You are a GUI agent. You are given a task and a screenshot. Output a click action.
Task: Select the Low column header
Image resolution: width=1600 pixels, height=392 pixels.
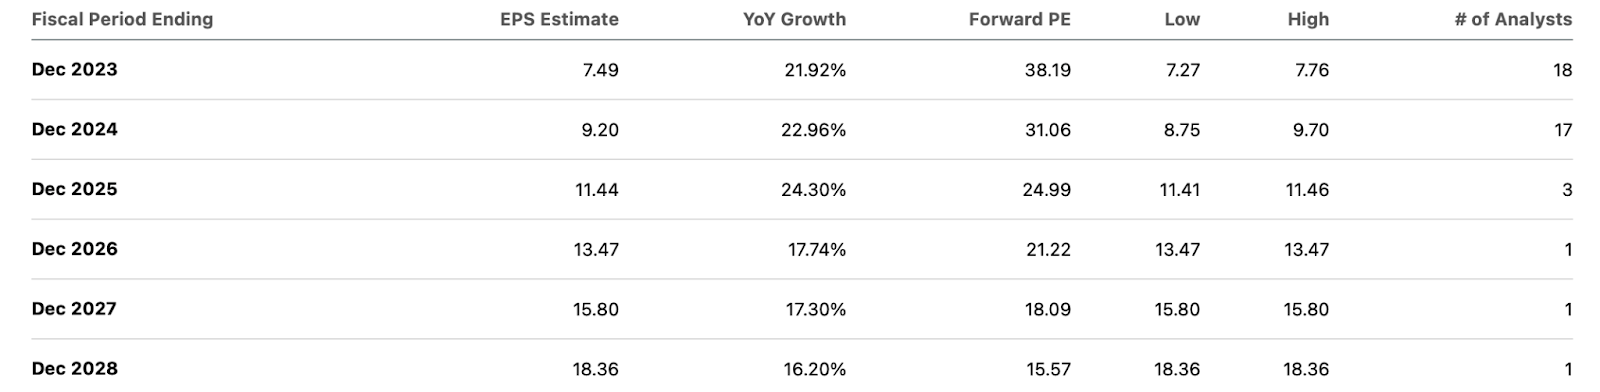1182,19
